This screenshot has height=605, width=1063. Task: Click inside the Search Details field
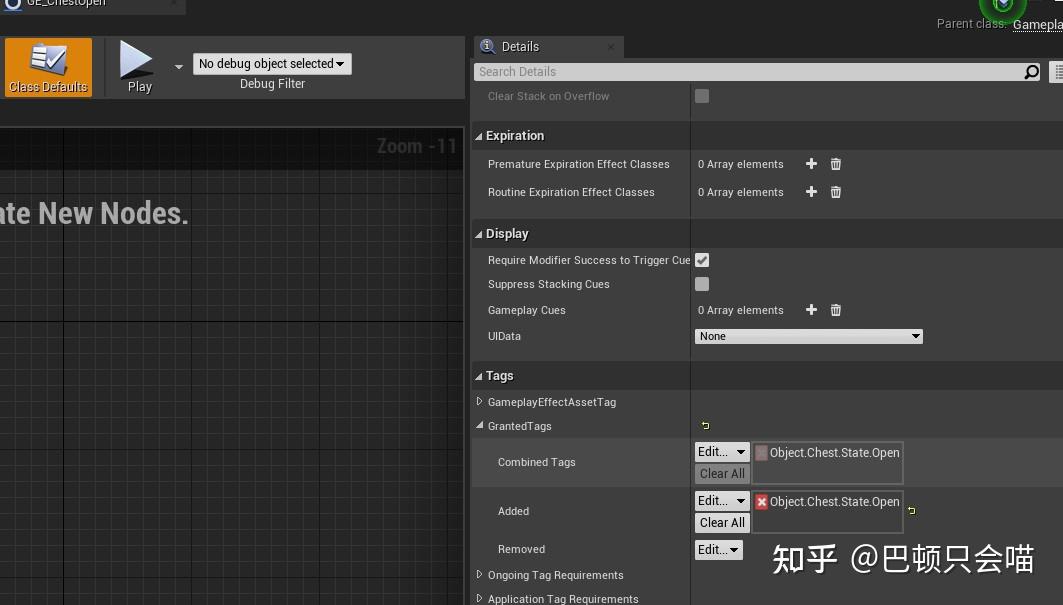point(750,71)
